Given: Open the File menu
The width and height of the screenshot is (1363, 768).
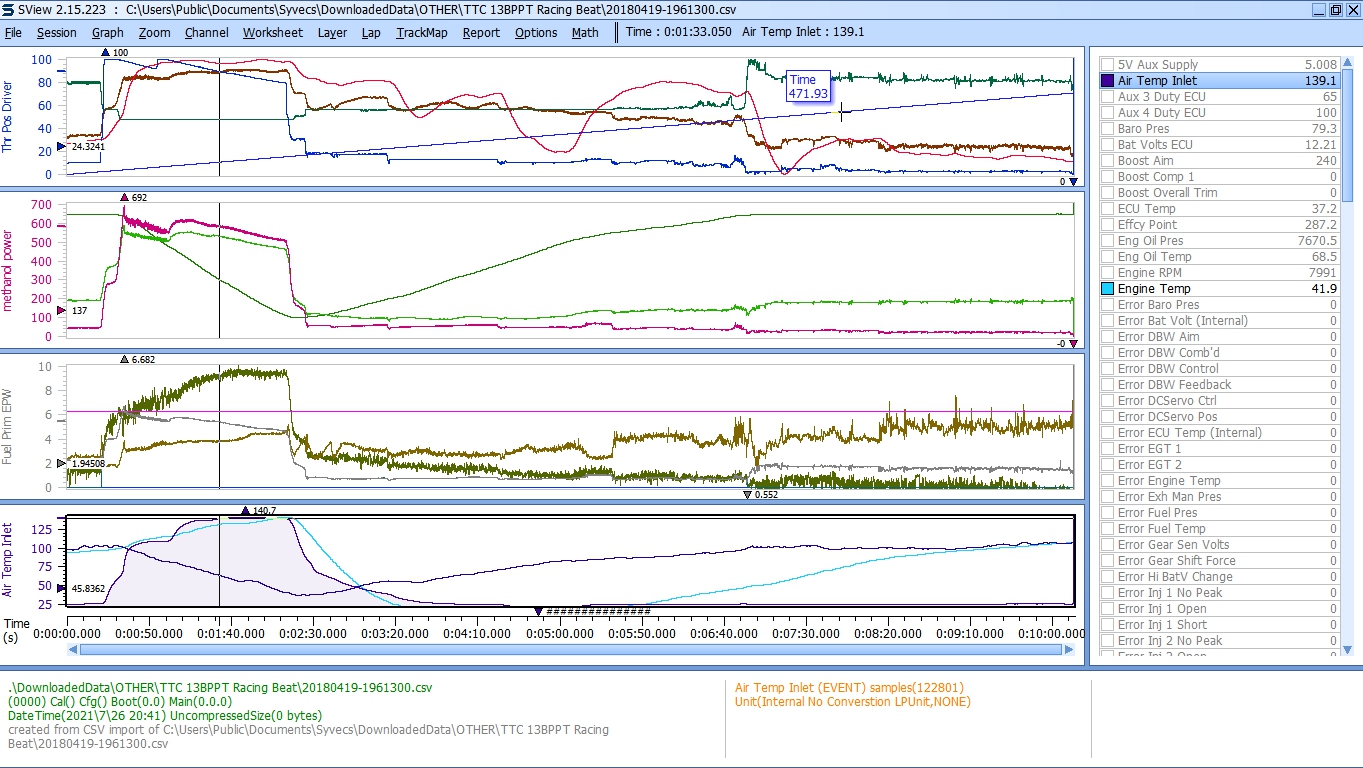Looking at the screenshot, I should click(13, 32).
